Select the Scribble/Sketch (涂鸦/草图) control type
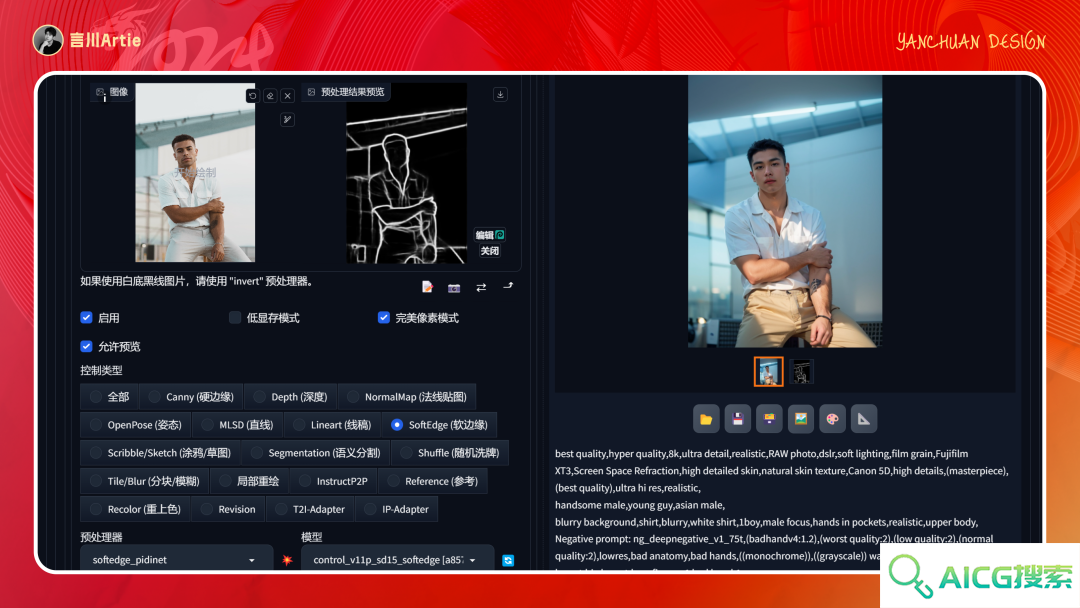The height and width of the screenshot is (608, 1080). [160, 453]
